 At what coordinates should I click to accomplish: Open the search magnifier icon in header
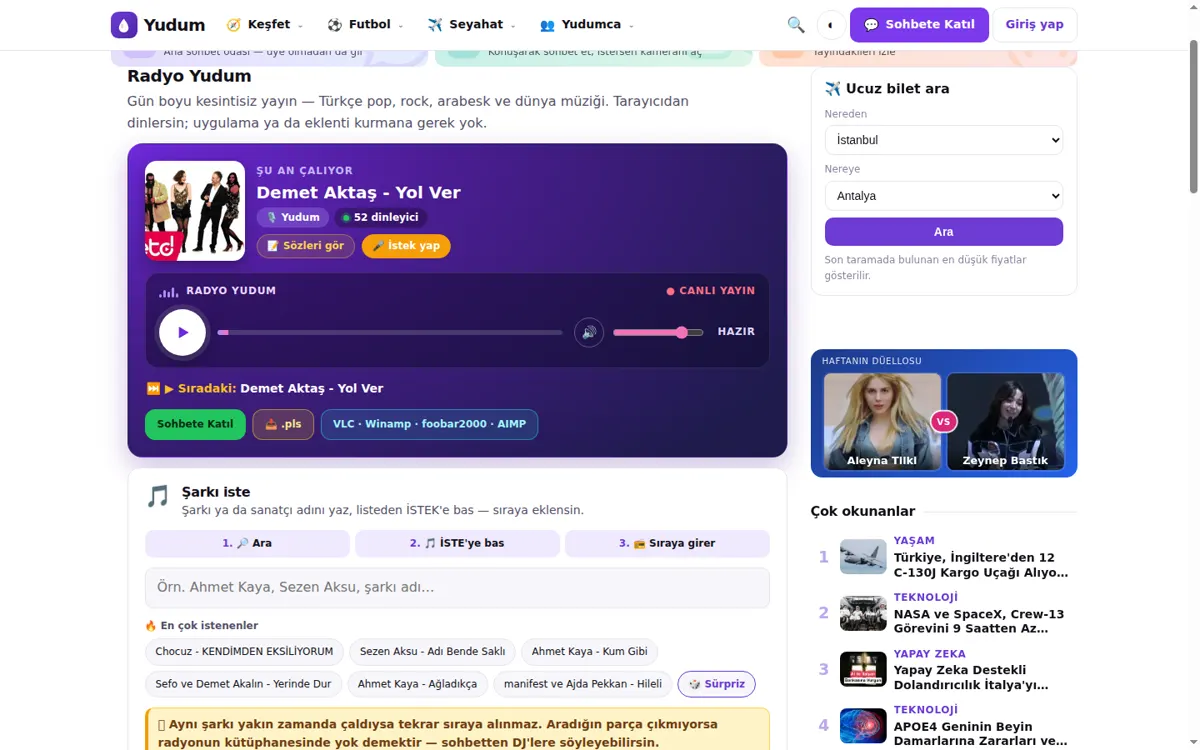click(796, 25)
